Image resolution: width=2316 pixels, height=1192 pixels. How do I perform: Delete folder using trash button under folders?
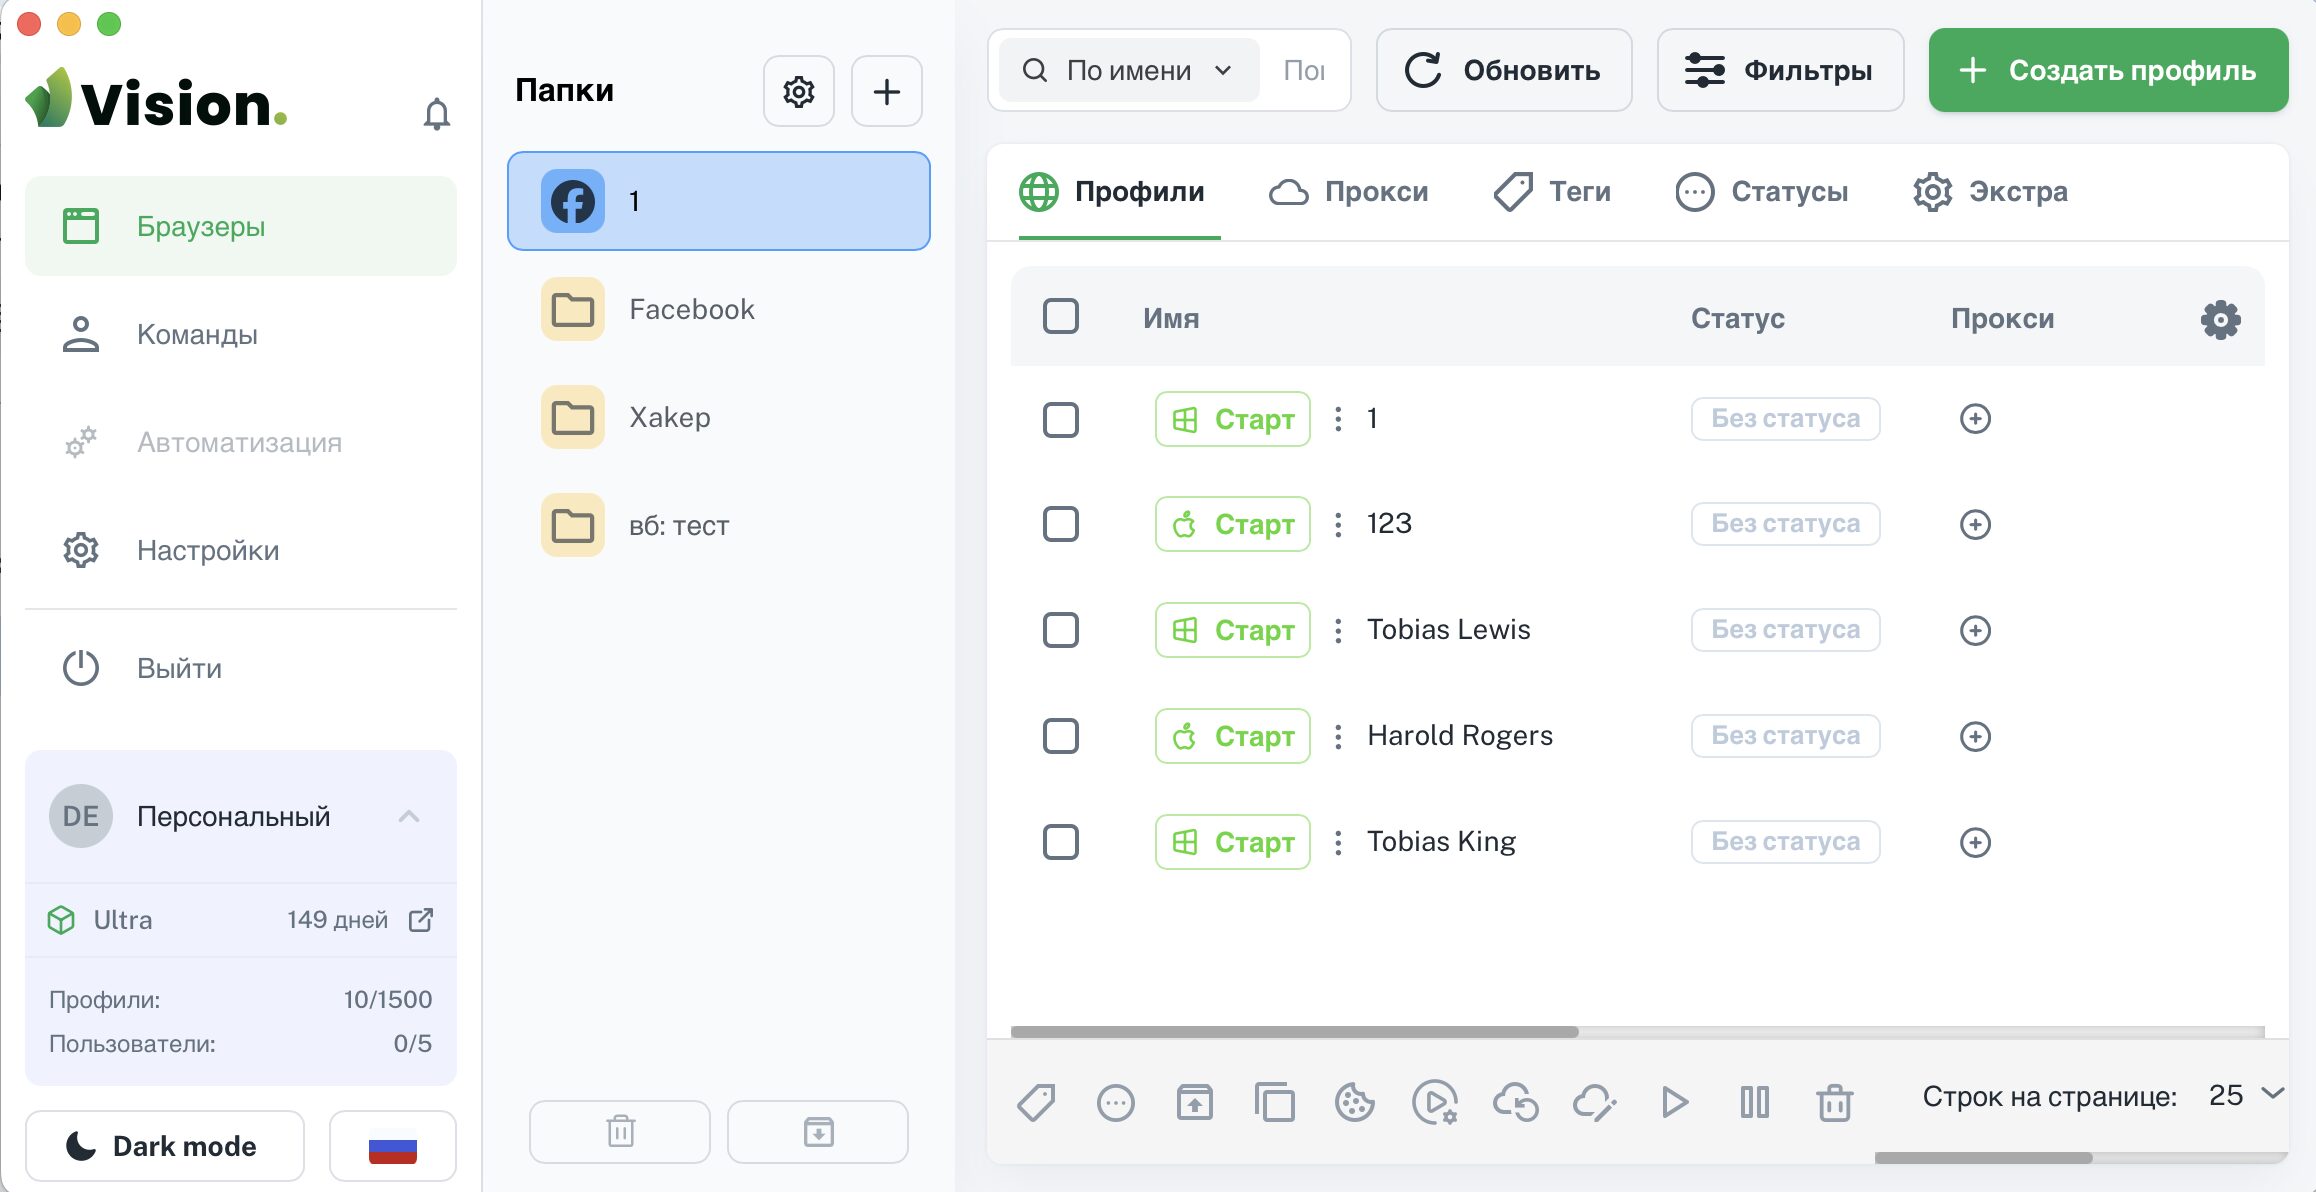(x=620, y=1132)
